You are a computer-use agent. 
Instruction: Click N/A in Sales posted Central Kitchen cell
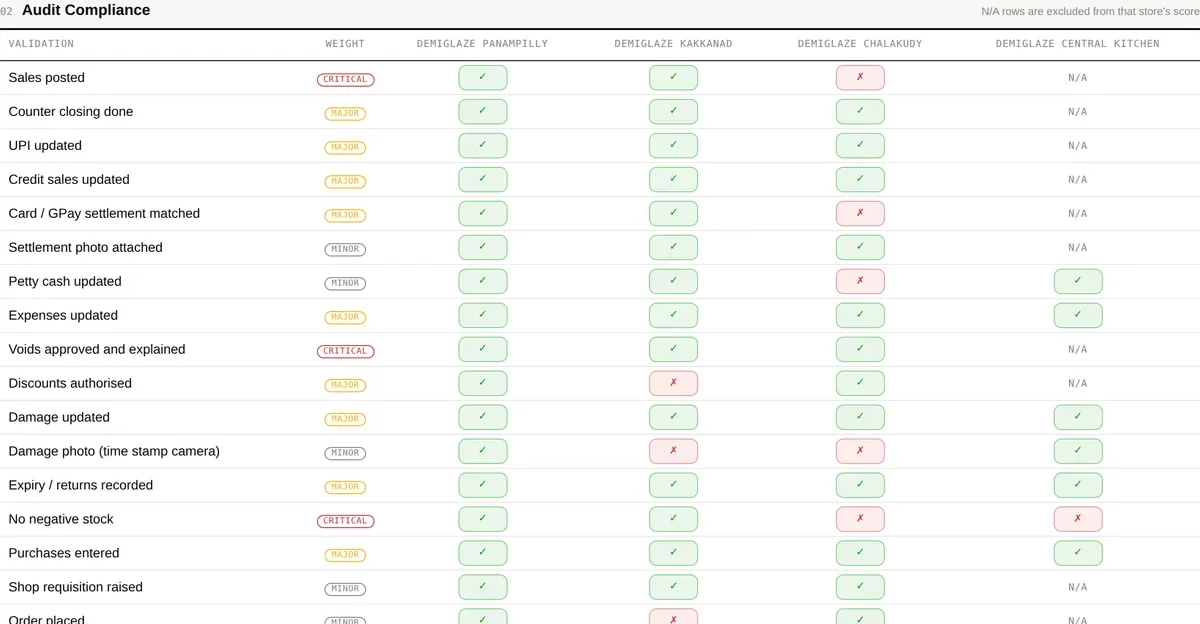(1078, 79)
